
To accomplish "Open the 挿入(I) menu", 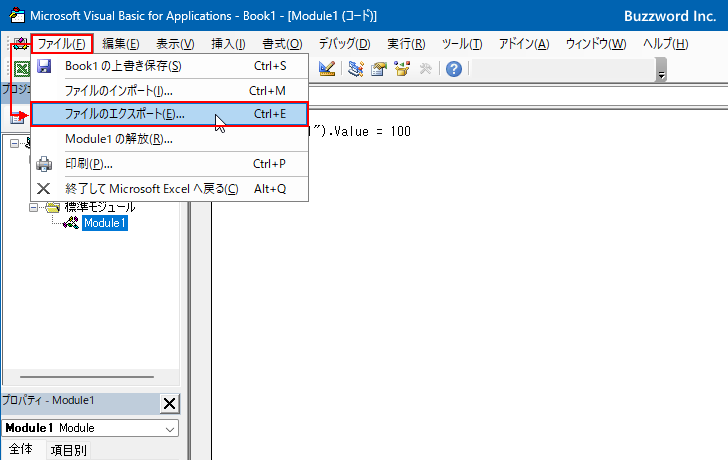I will (x=228, y=44).
